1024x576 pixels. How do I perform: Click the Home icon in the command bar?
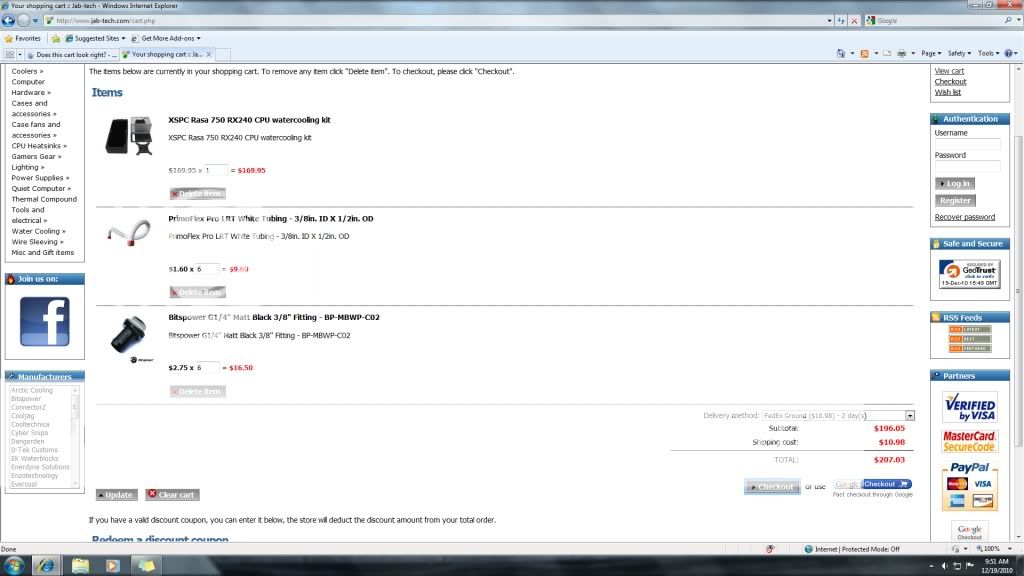click(x=840, y=54)
